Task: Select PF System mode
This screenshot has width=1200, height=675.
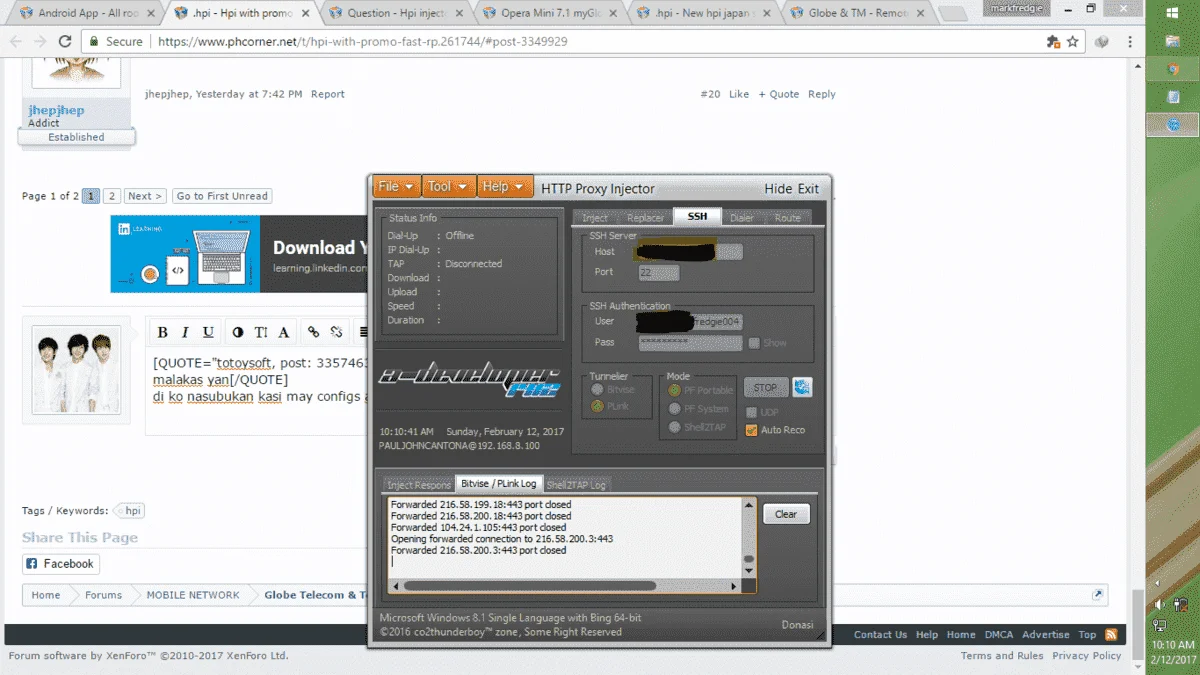Action: [674, 408]
